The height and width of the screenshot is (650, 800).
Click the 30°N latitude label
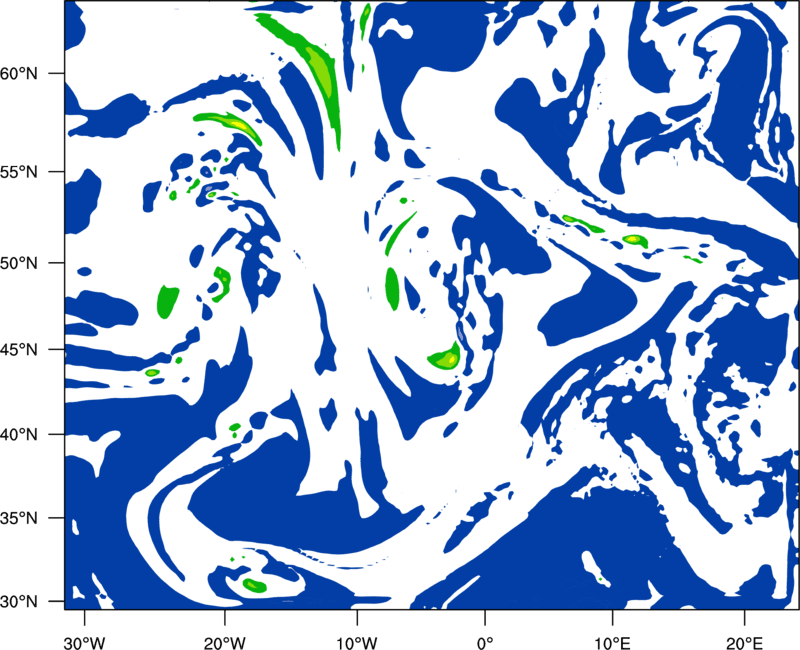pos(19,602)
